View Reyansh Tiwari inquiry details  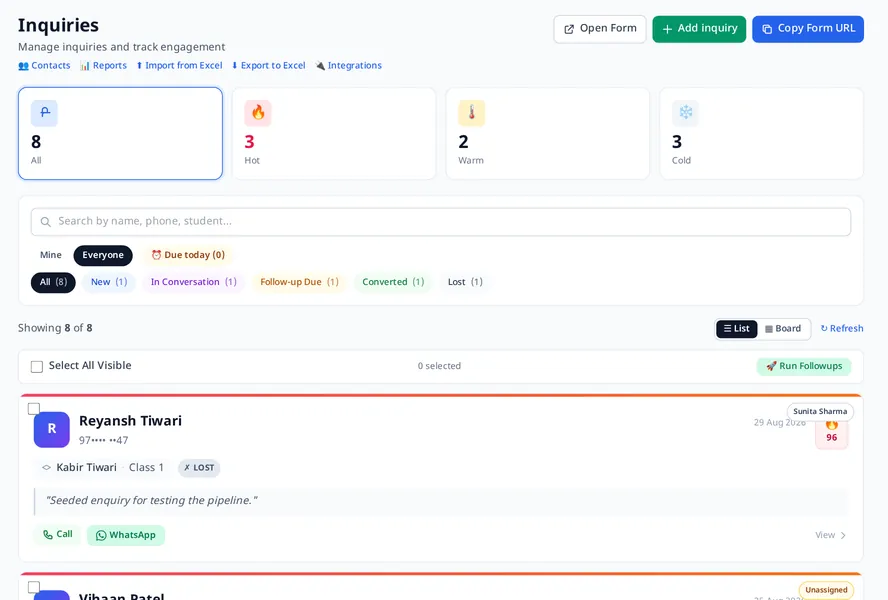pyautogui.click(x=830, y=535)
